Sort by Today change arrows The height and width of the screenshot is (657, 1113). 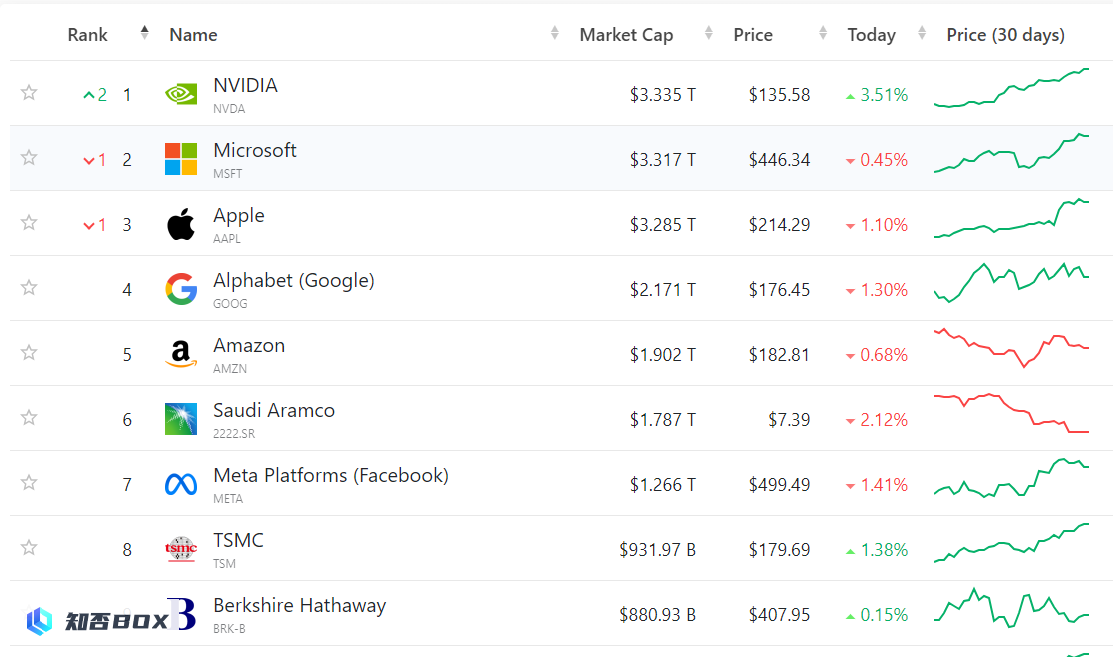point(921,33)
